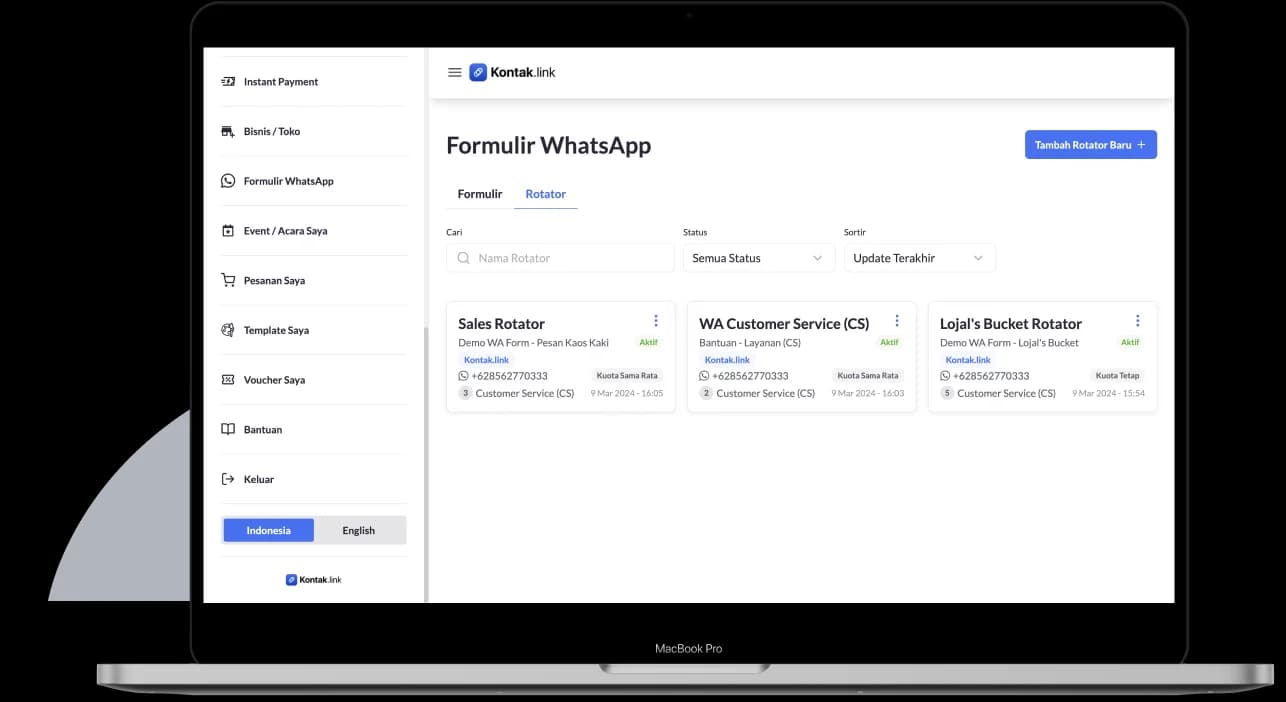Click Kontak.link tag on Sales Rotator card
This screenshot has height=702, width=1286.
click(x=486, y=360)
